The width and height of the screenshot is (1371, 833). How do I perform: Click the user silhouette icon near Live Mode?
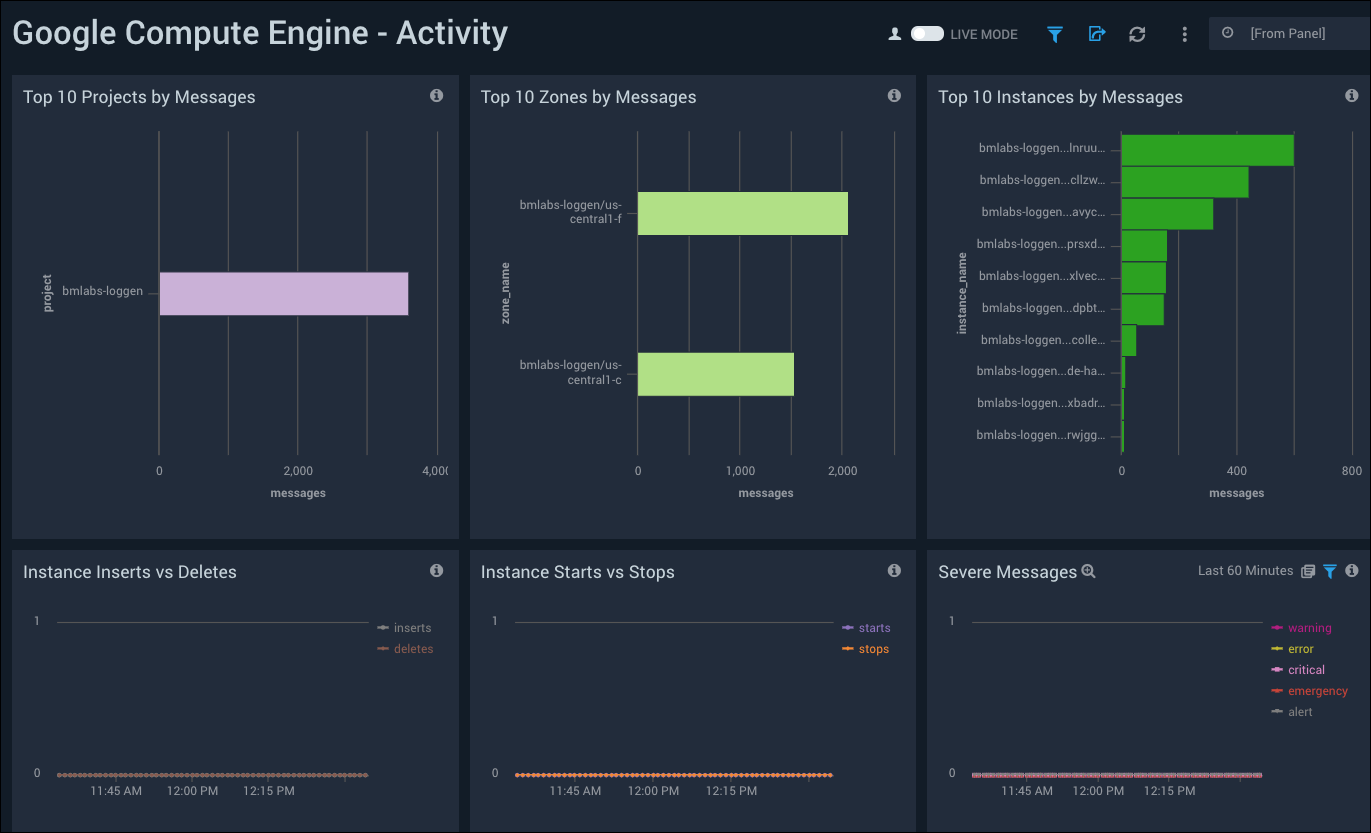[894, 33]
